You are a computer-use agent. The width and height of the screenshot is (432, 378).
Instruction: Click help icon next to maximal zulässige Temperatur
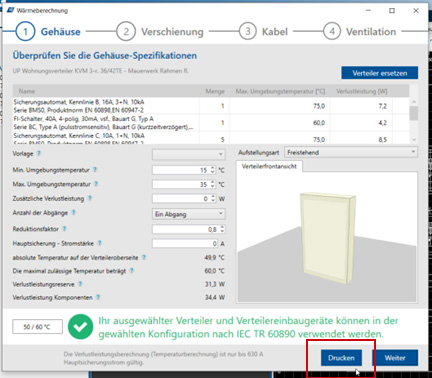coord(132,271)
